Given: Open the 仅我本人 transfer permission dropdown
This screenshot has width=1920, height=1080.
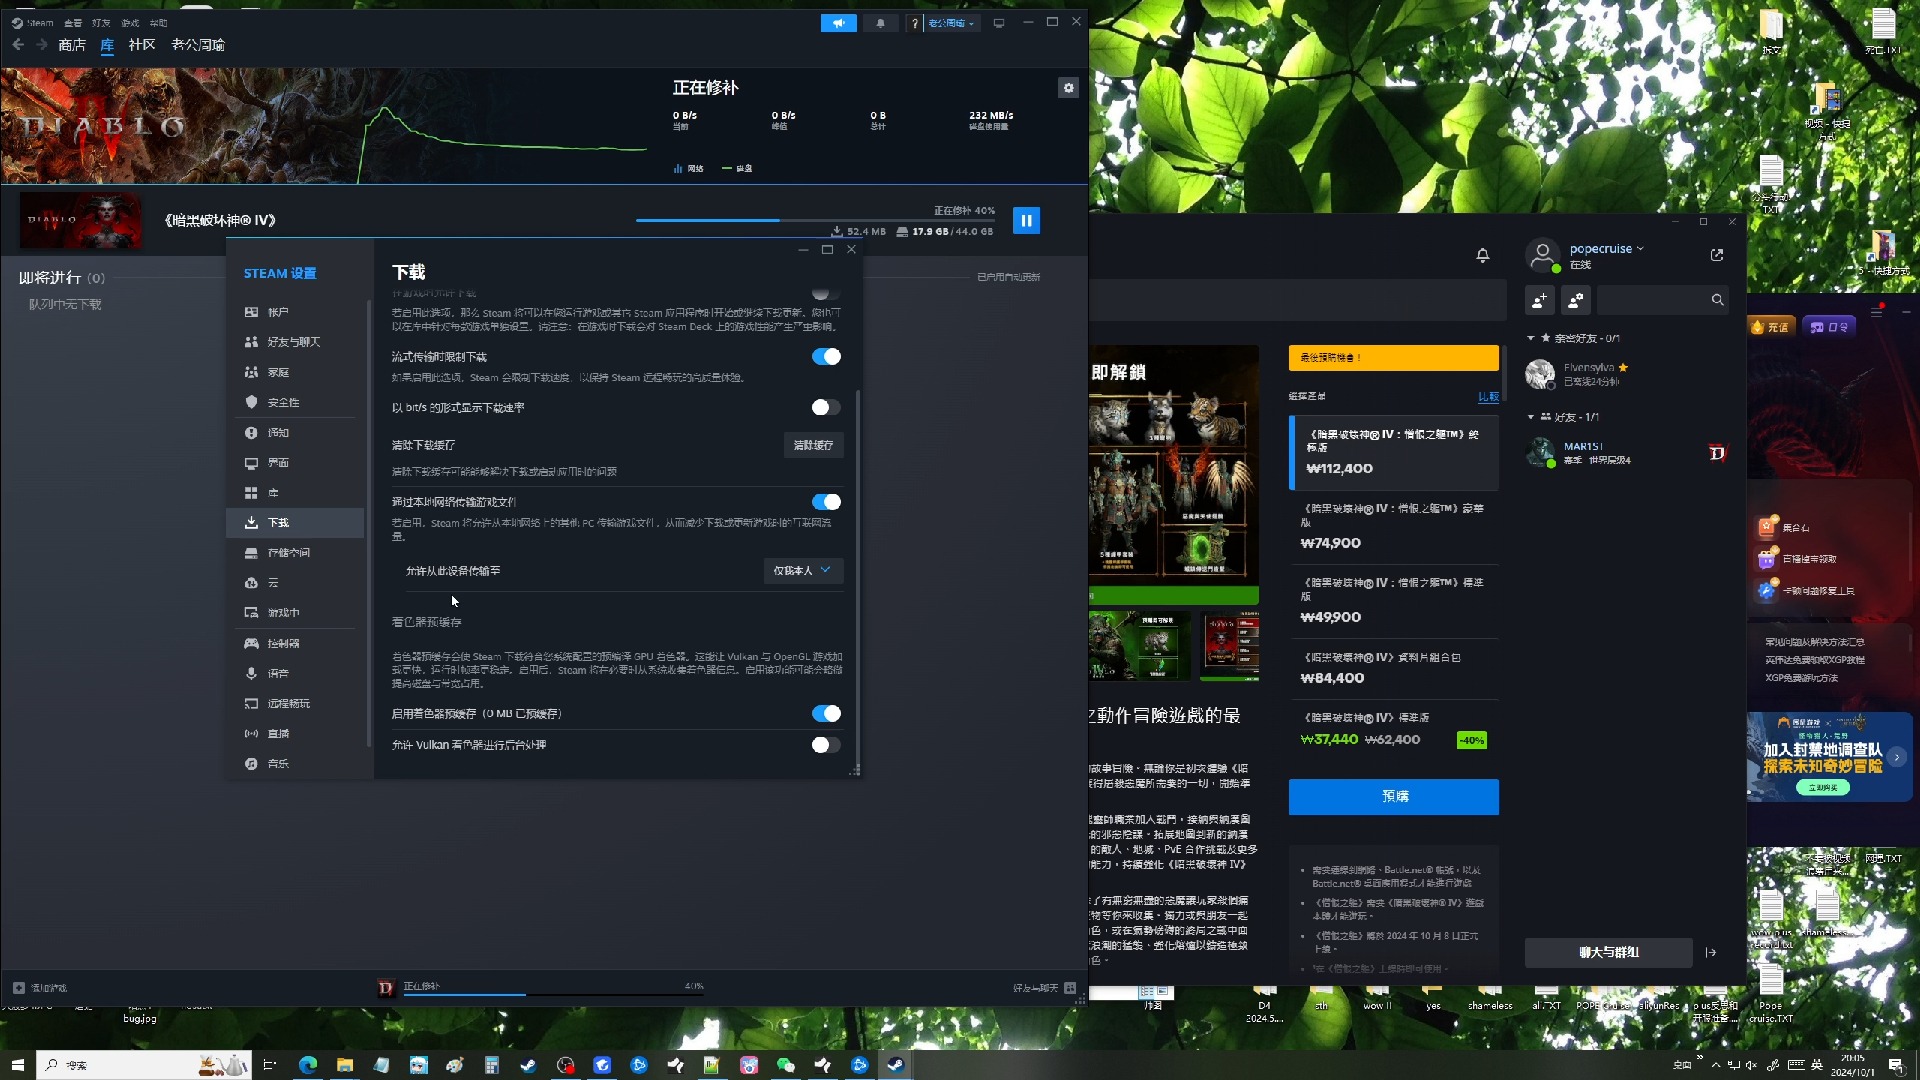Looking at the screenshot, I should (803, 570).
